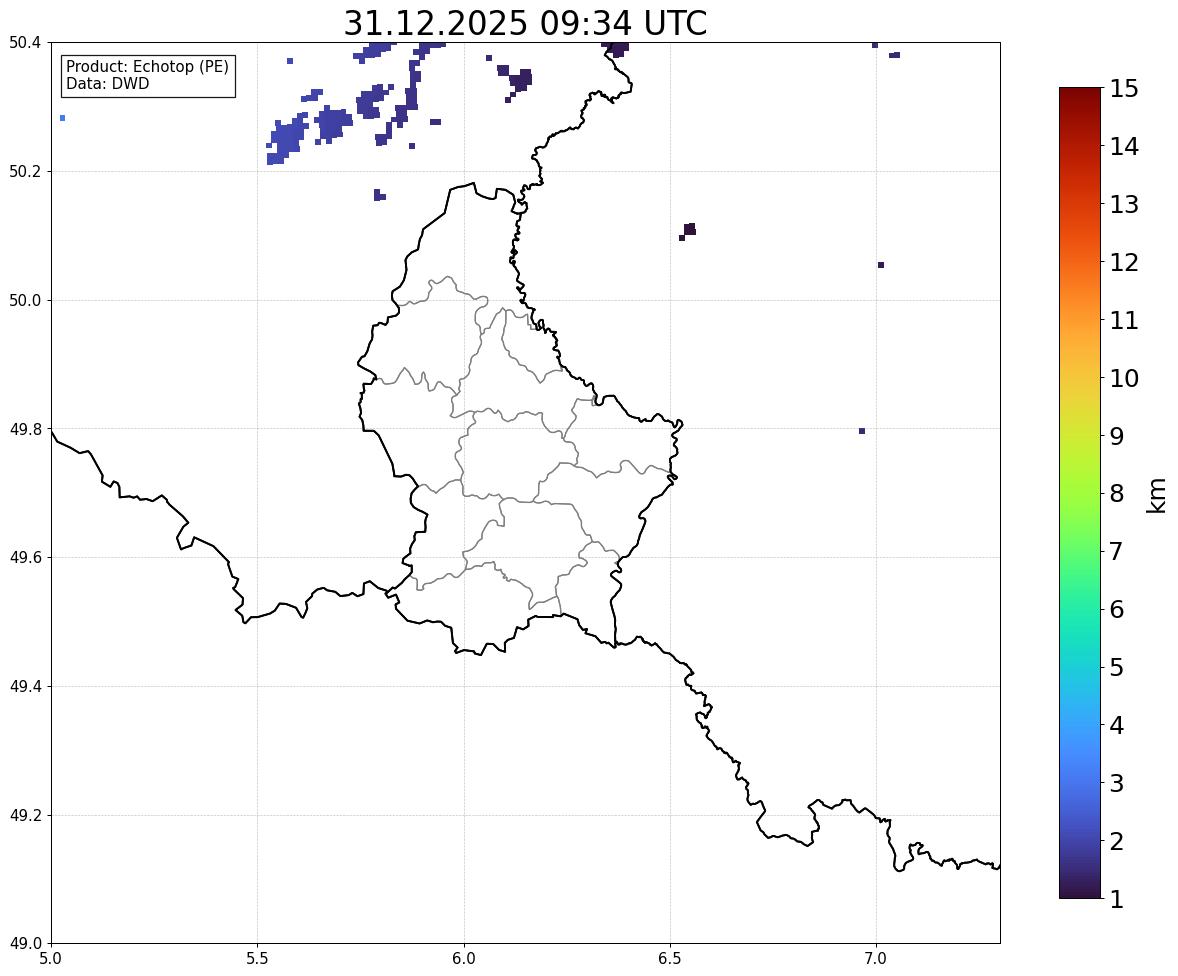Screen dimensions: 1178x976
Task: Click the x-axis label '6.5'
Action: [670, 959]
